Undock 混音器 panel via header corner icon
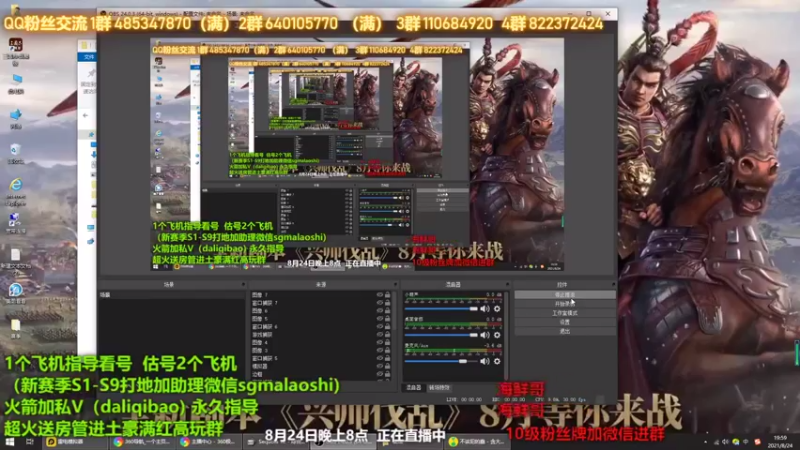This screenshot has width=800, height=450. pos(507,285)
